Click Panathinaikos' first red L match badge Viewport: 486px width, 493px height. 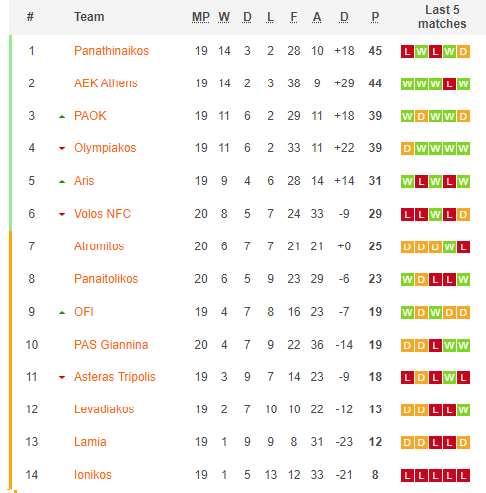(x=407, y=52)
